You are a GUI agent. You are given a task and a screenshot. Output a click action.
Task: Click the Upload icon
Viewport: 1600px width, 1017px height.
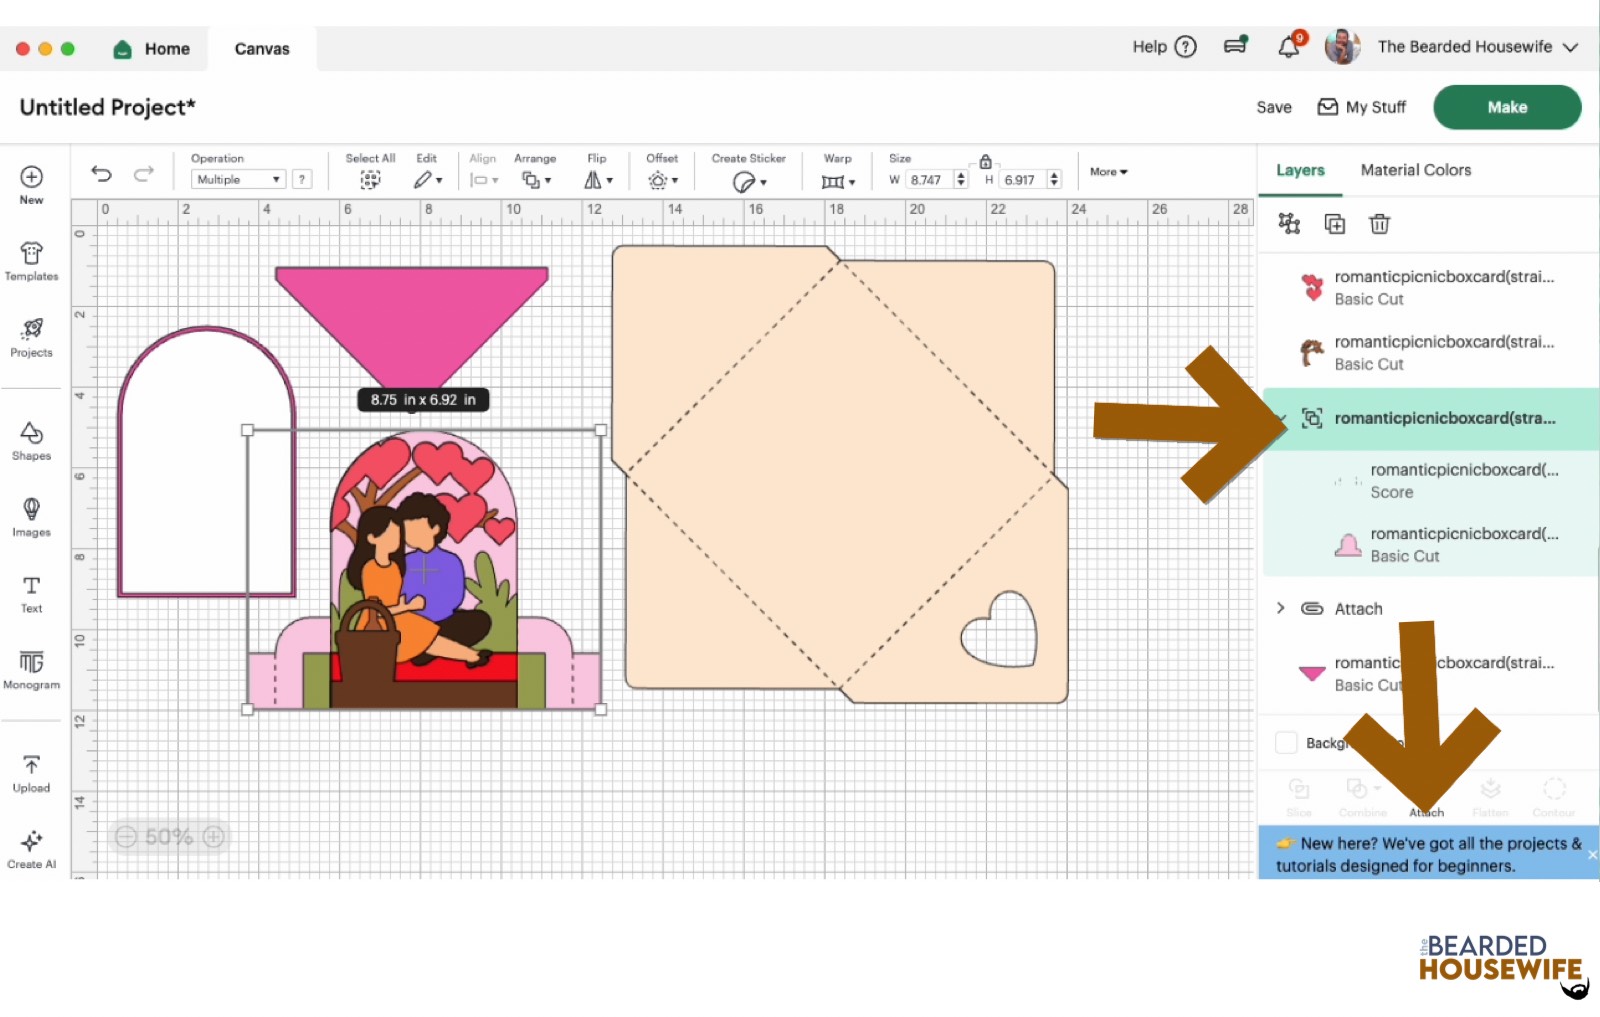point(31,772)
